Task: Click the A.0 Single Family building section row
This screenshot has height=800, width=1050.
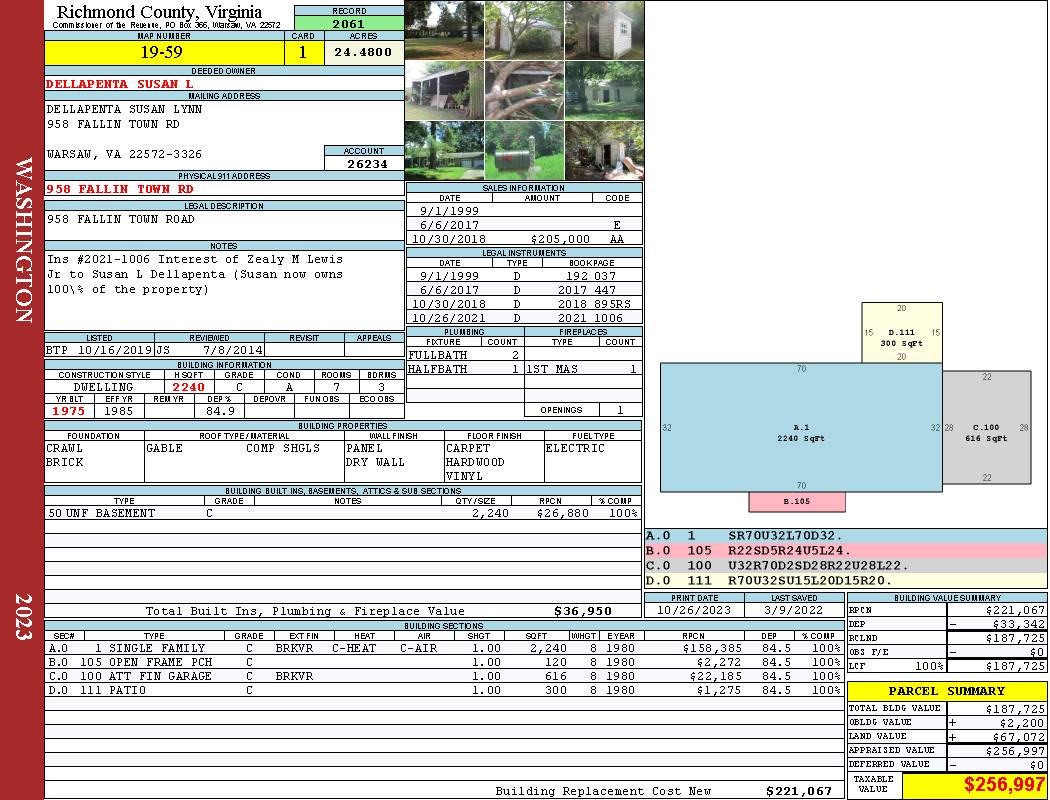Action: click(x=441, y=648)
